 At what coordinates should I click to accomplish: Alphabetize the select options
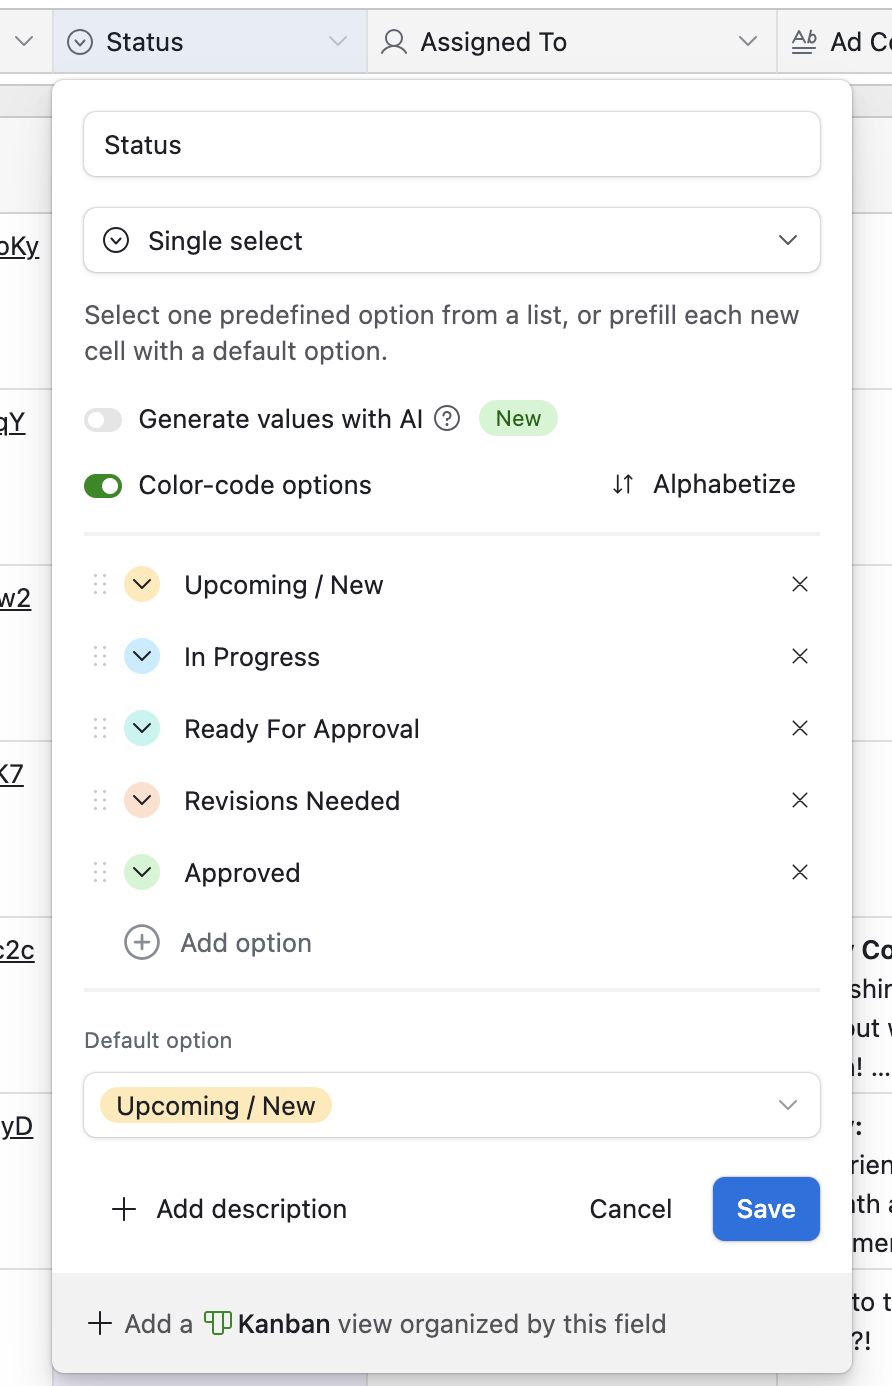point(705,484)
